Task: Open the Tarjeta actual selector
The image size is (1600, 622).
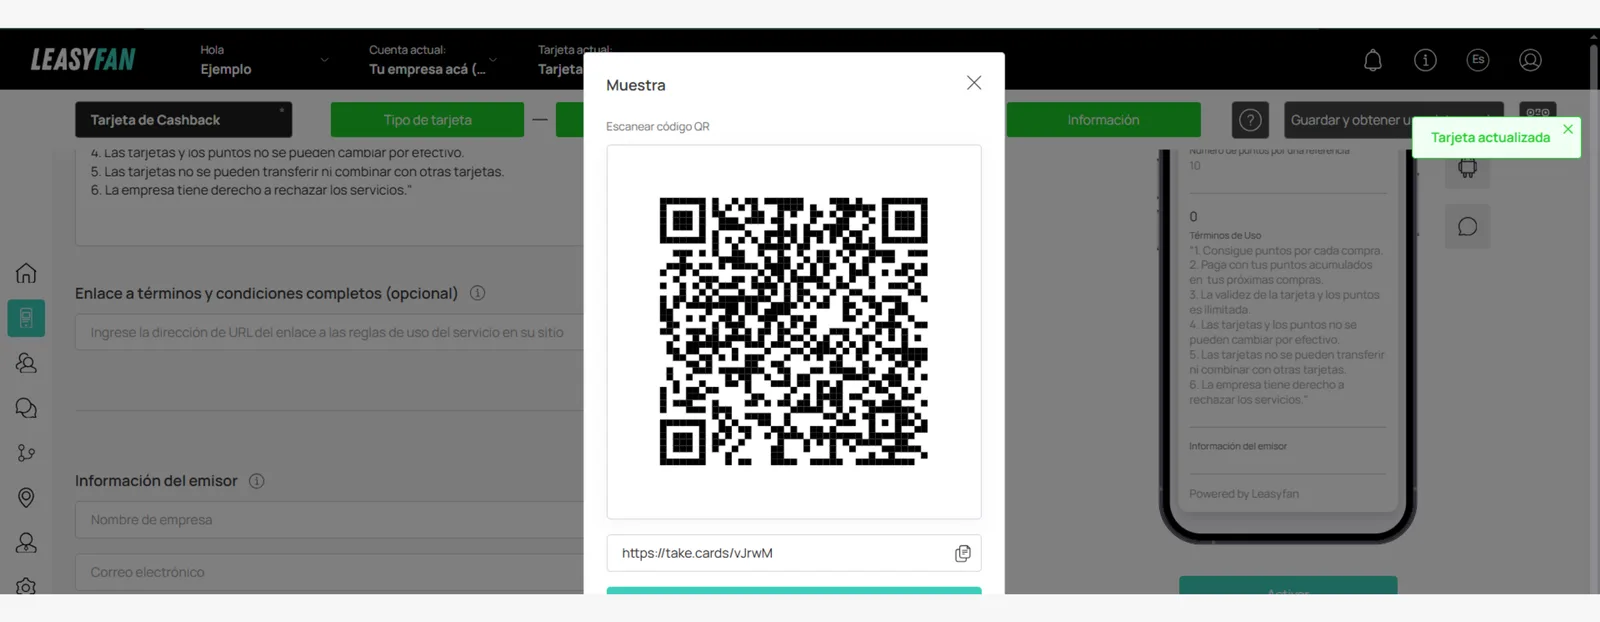Action: (560, 60)
